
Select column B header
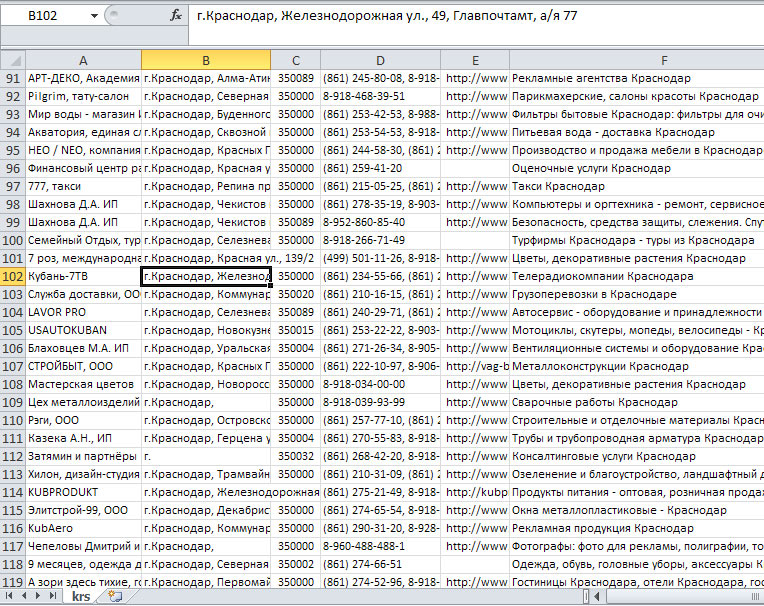[x=206, y=60]
